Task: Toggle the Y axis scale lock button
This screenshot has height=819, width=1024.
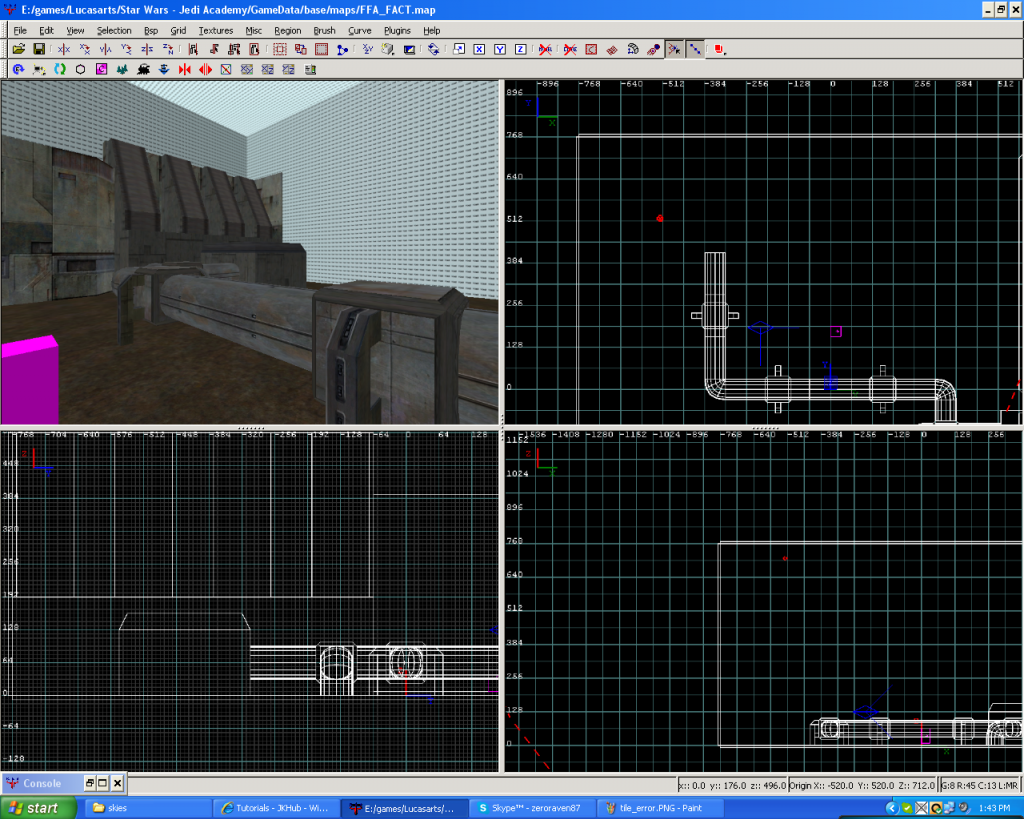Action: point(500,49)
